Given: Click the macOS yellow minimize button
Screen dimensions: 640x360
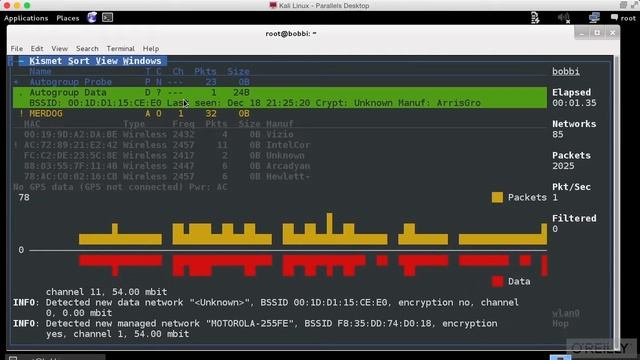Looking at the screenshot, I should (17, 5).
